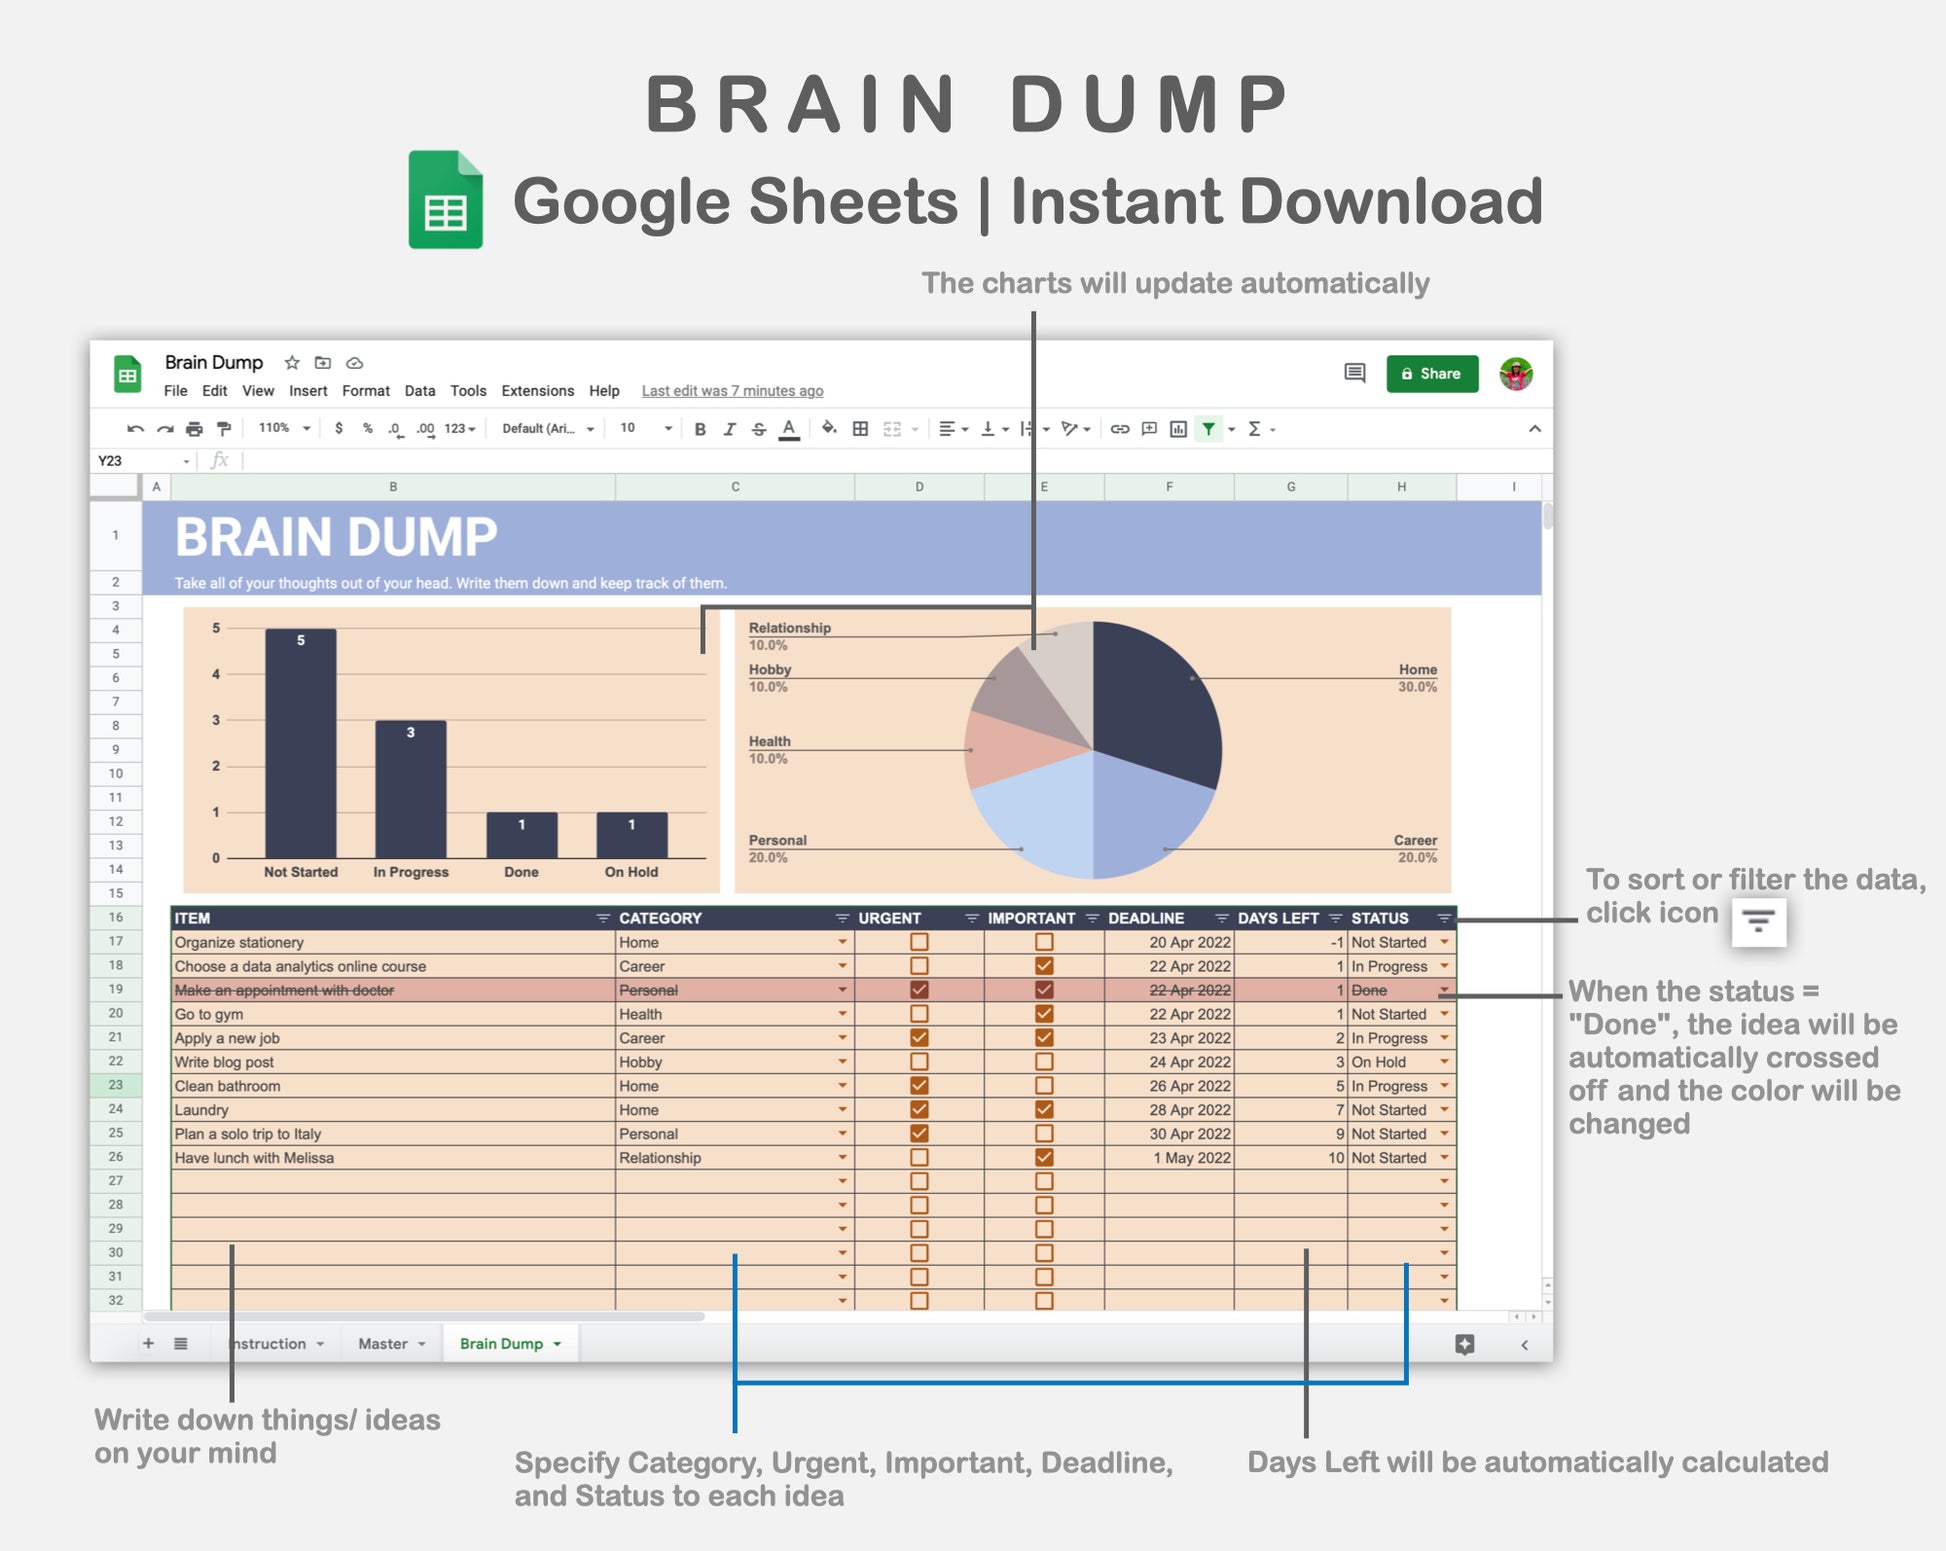Toggle the green filter icon
The image size is (1946, 1551).
(1209, 429)
